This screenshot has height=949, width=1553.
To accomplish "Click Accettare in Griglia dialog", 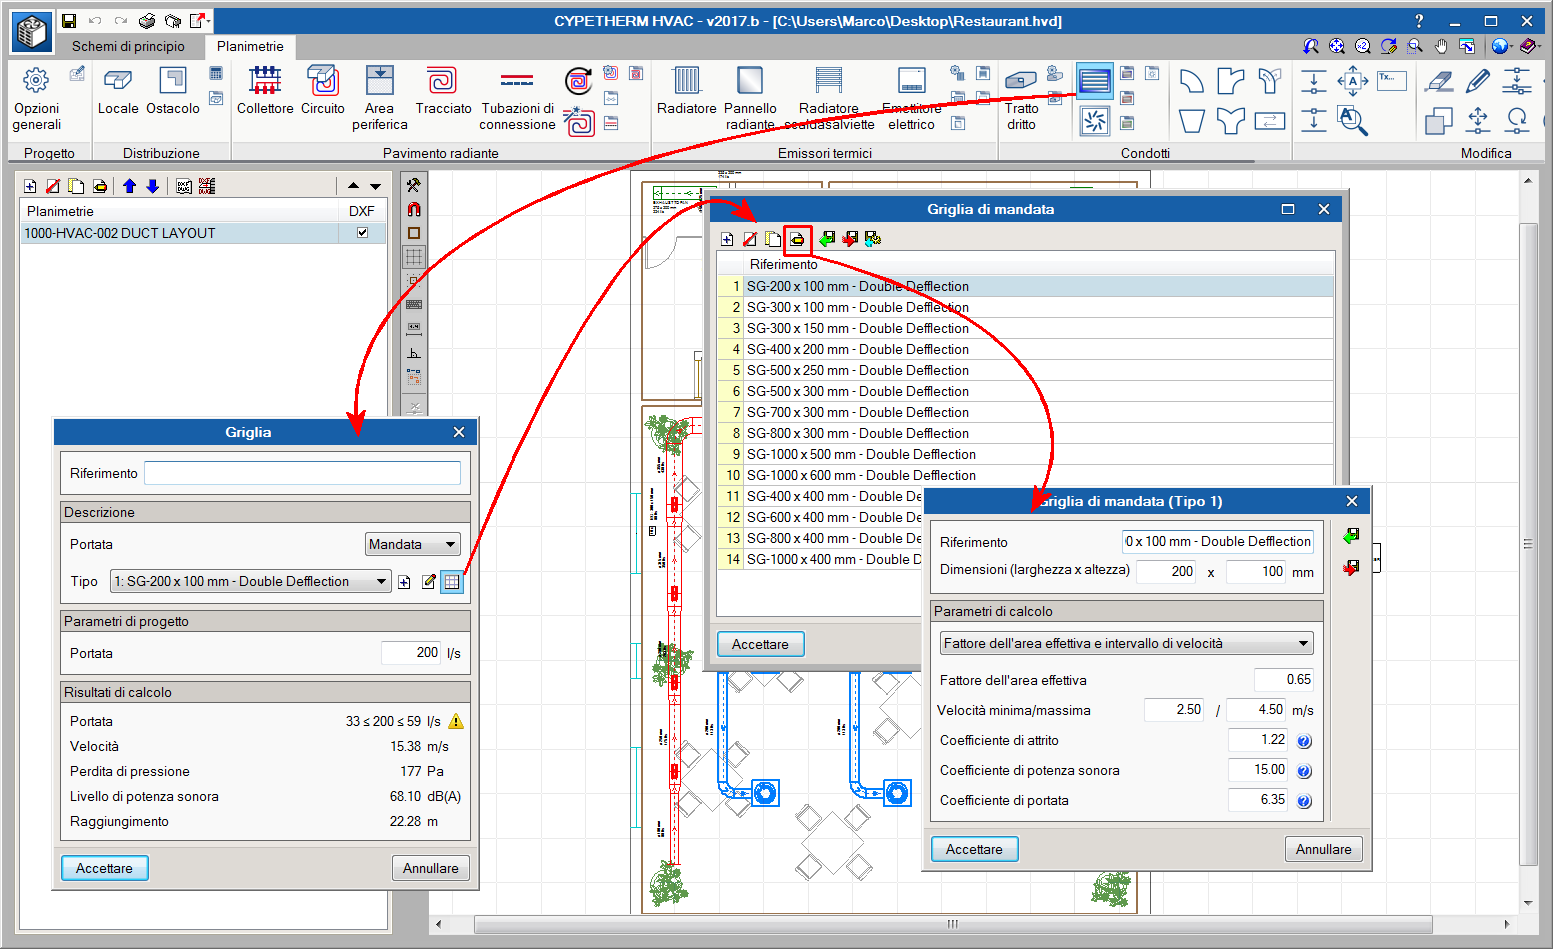I will (x=104, y=868).
